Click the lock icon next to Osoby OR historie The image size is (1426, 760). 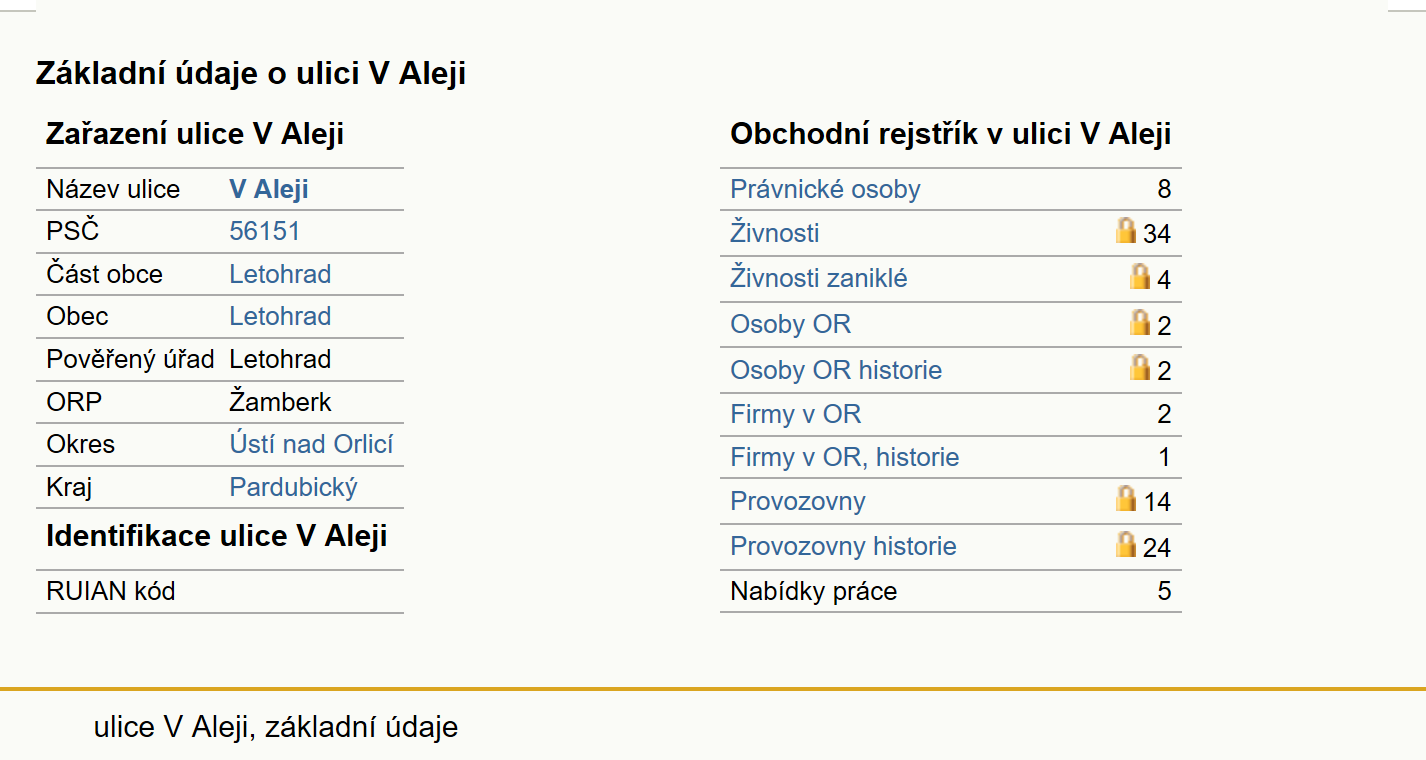(x=1140, y=367)
